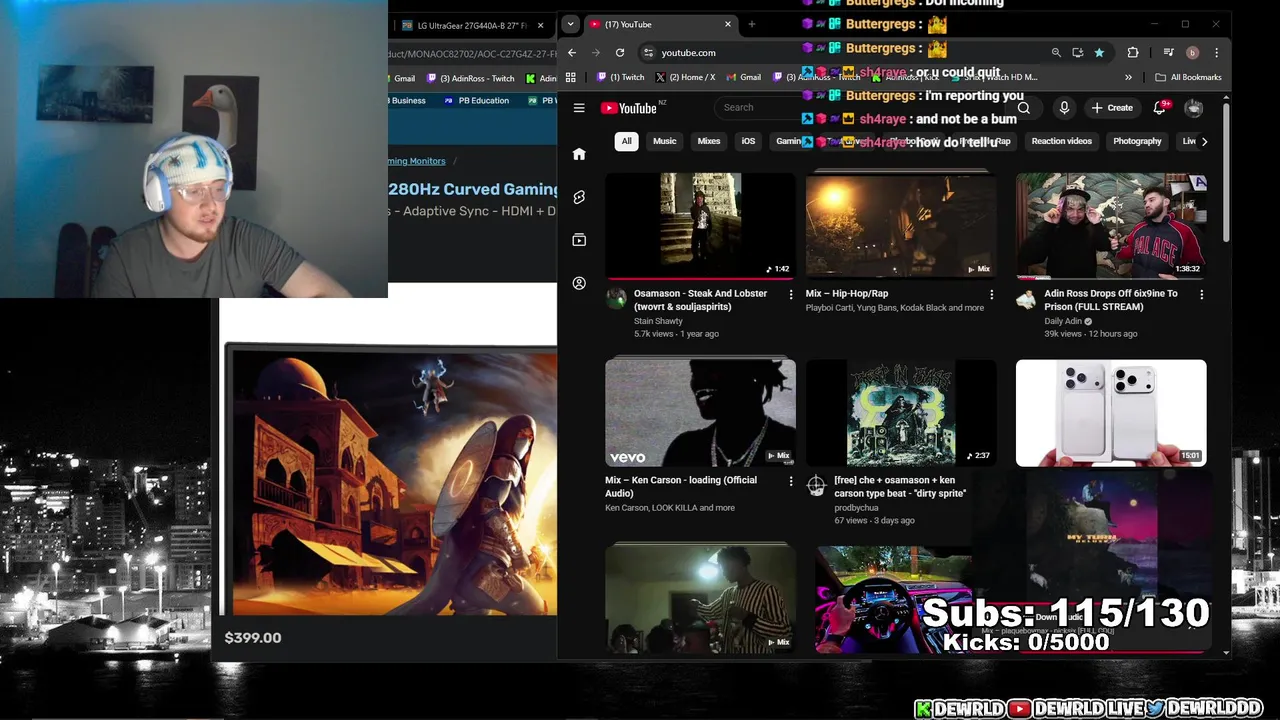Select the Music filter chip
Image resolution: width=1280 pixels, height=720 pixels.
point(665,141)
